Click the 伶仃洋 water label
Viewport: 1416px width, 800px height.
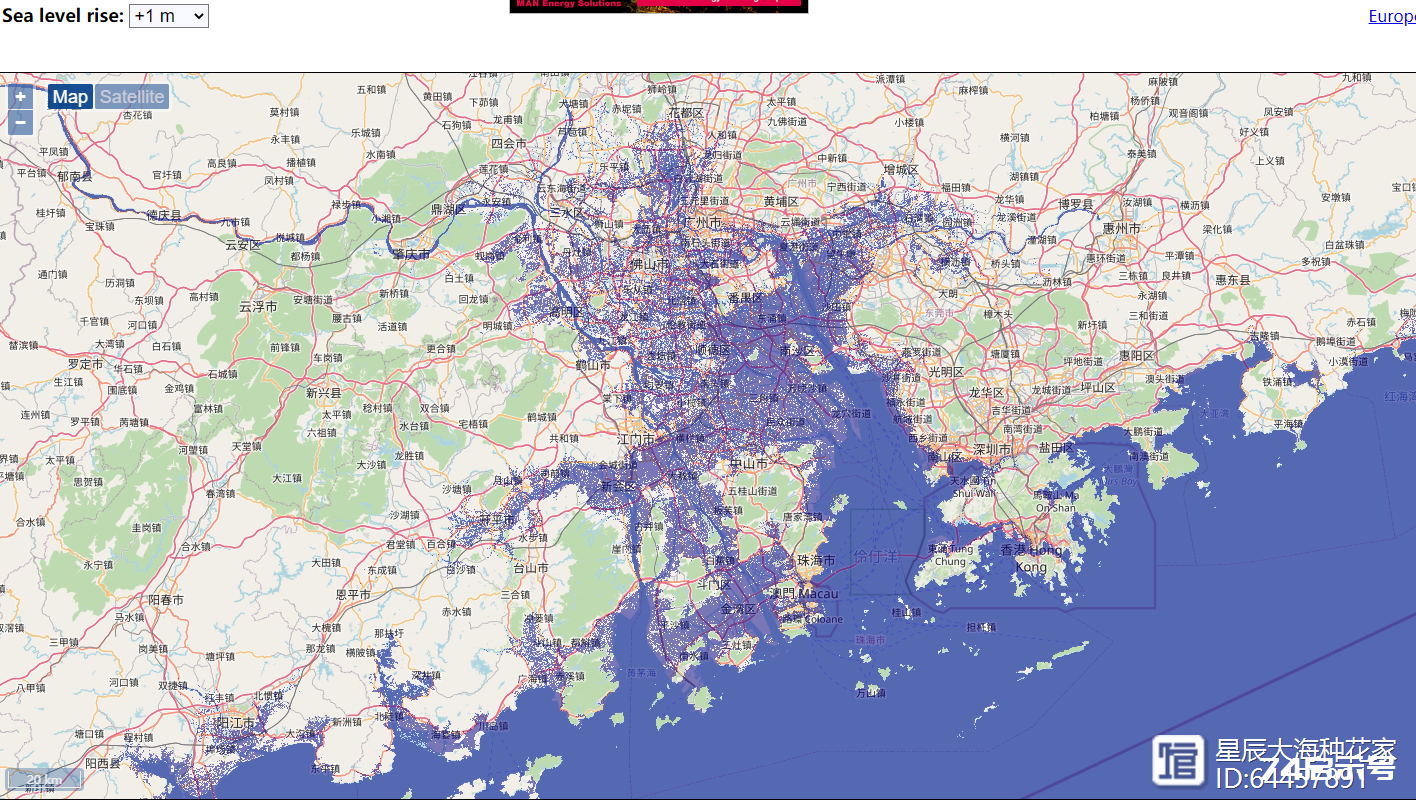tap(876, 555)
